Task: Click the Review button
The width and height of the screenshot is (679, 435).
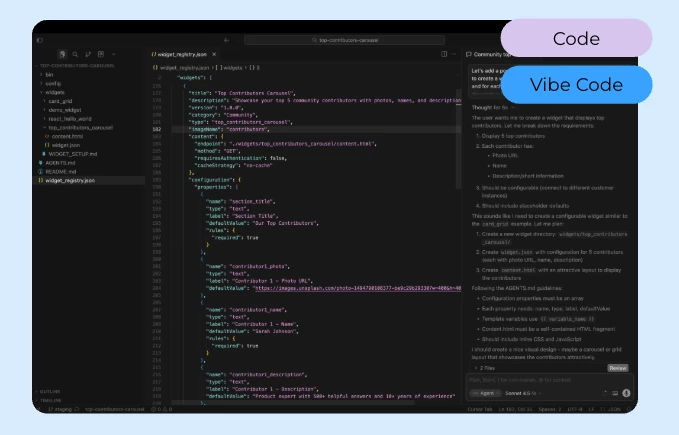Action: [618, 368]
